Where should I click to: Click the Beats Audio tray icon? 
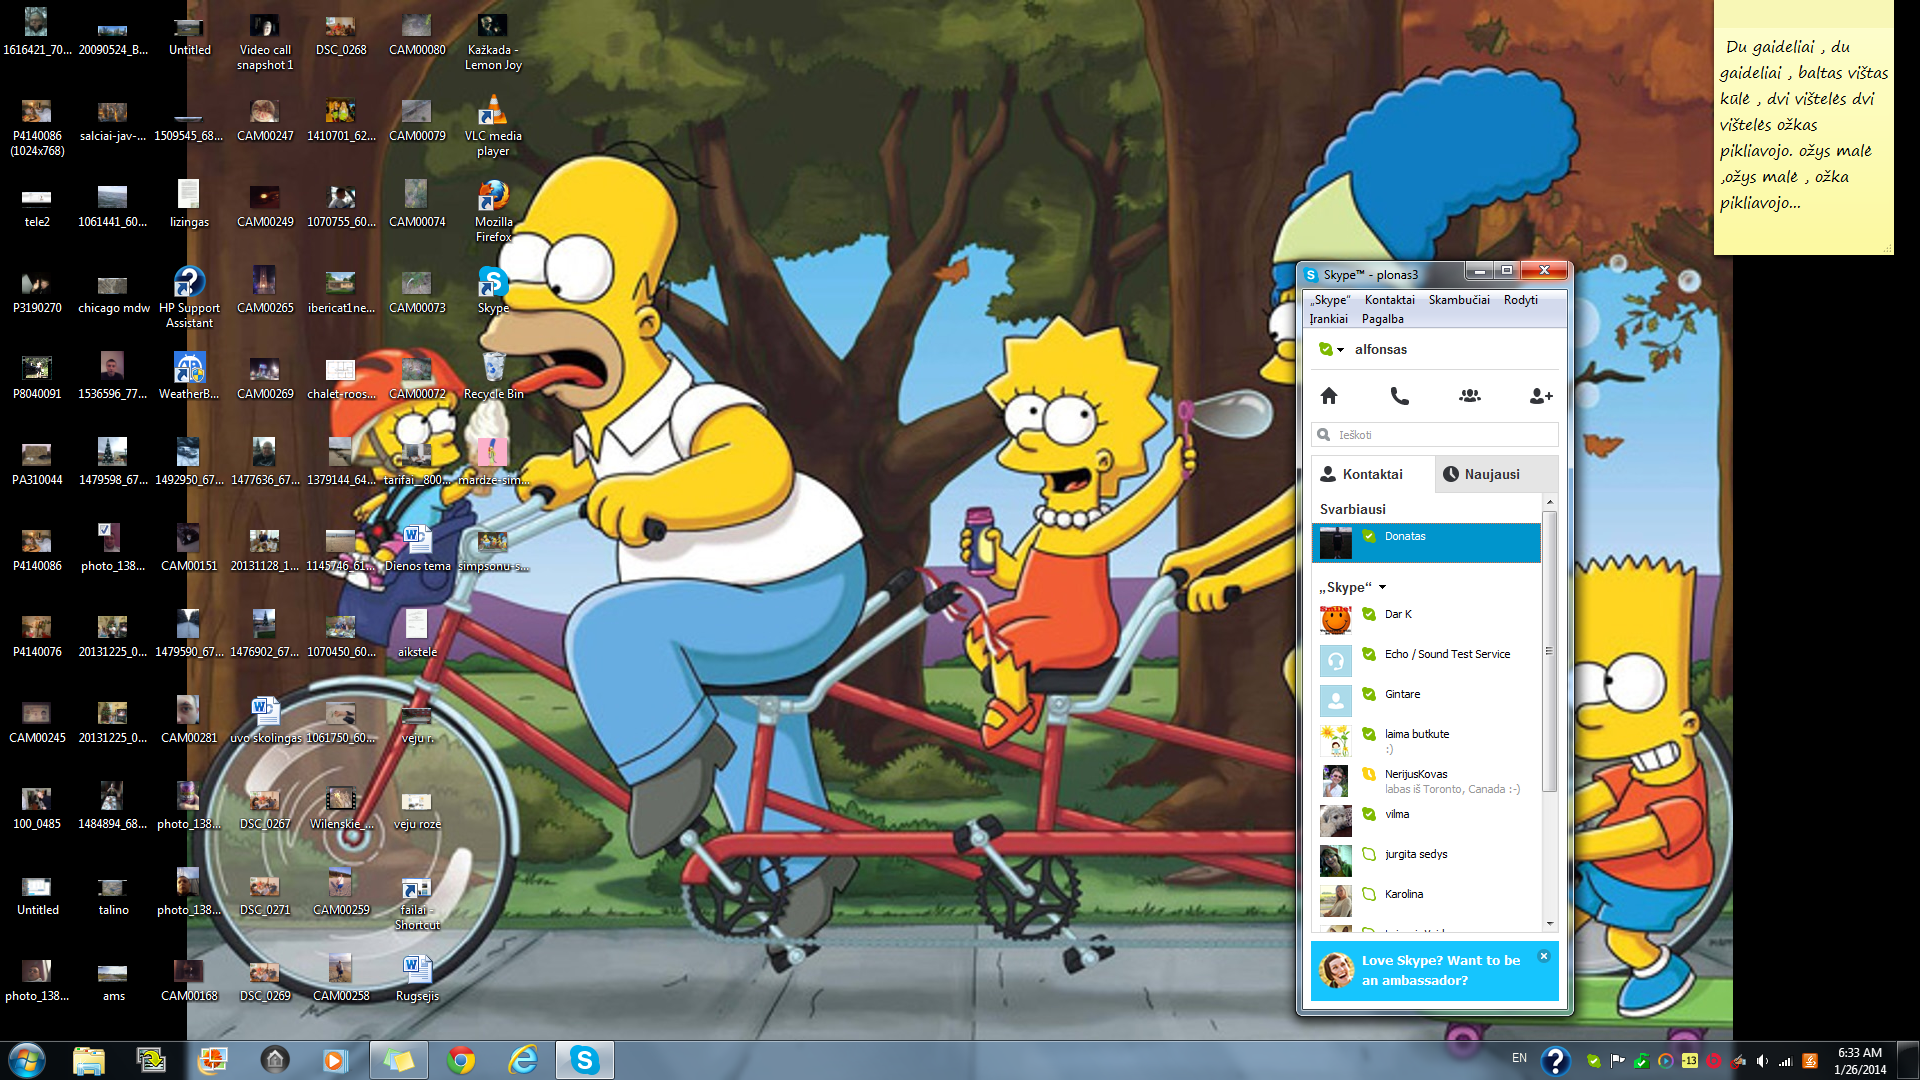[1714, 1061]
